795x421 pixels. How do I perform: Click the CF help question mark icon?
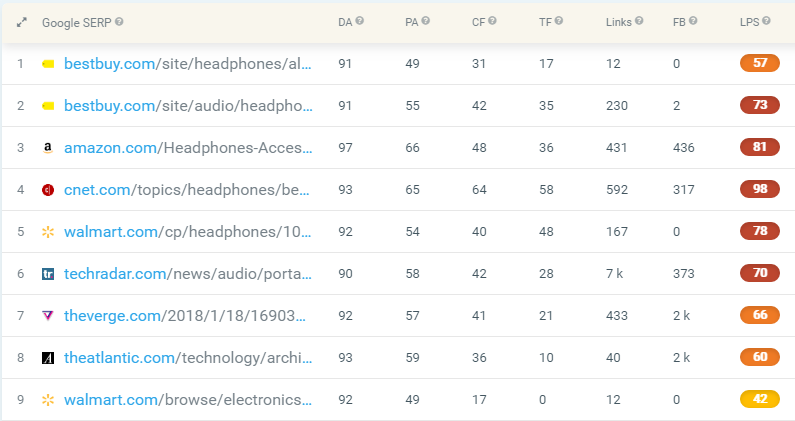492,21
